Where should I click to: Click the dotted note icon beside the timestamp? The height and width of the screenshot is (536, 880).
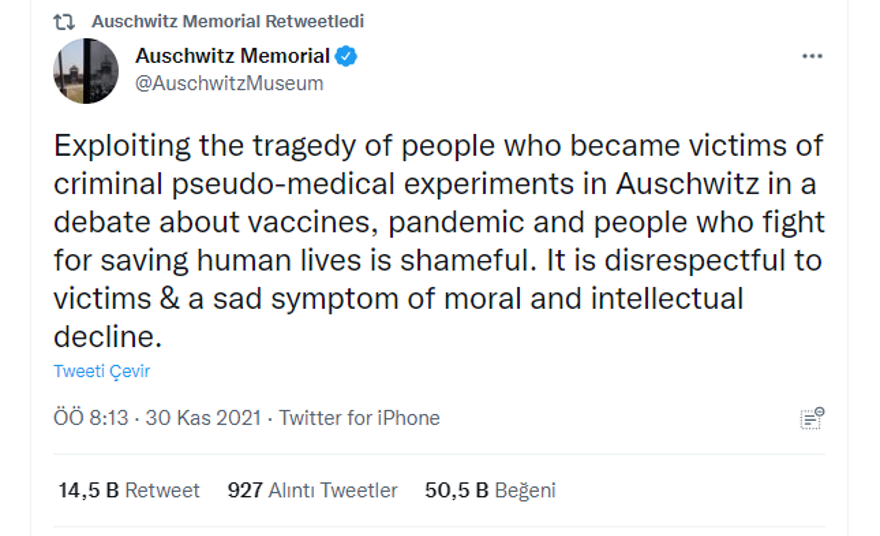point(811,418)
